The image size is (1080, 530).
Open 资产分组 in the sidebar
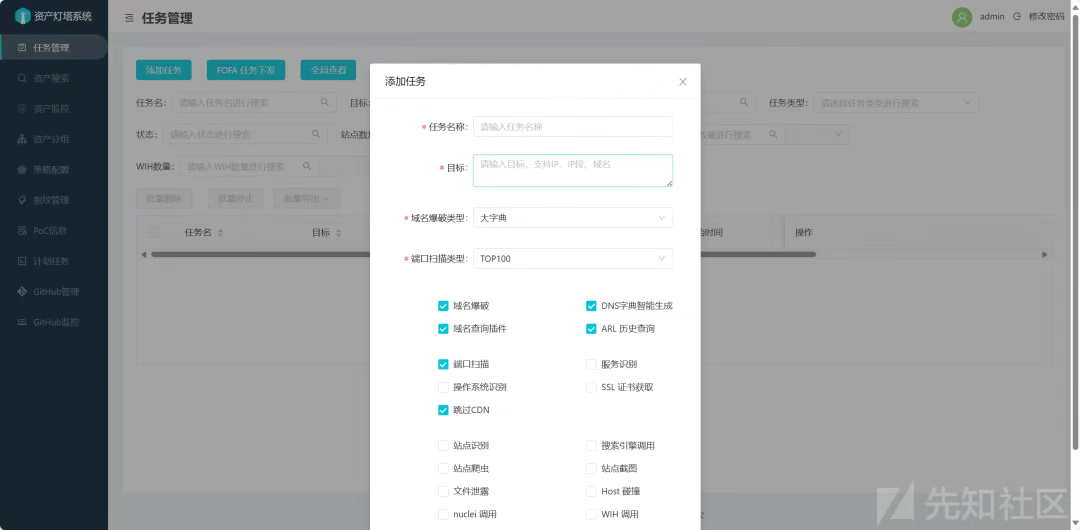click(x=53, y=139)
